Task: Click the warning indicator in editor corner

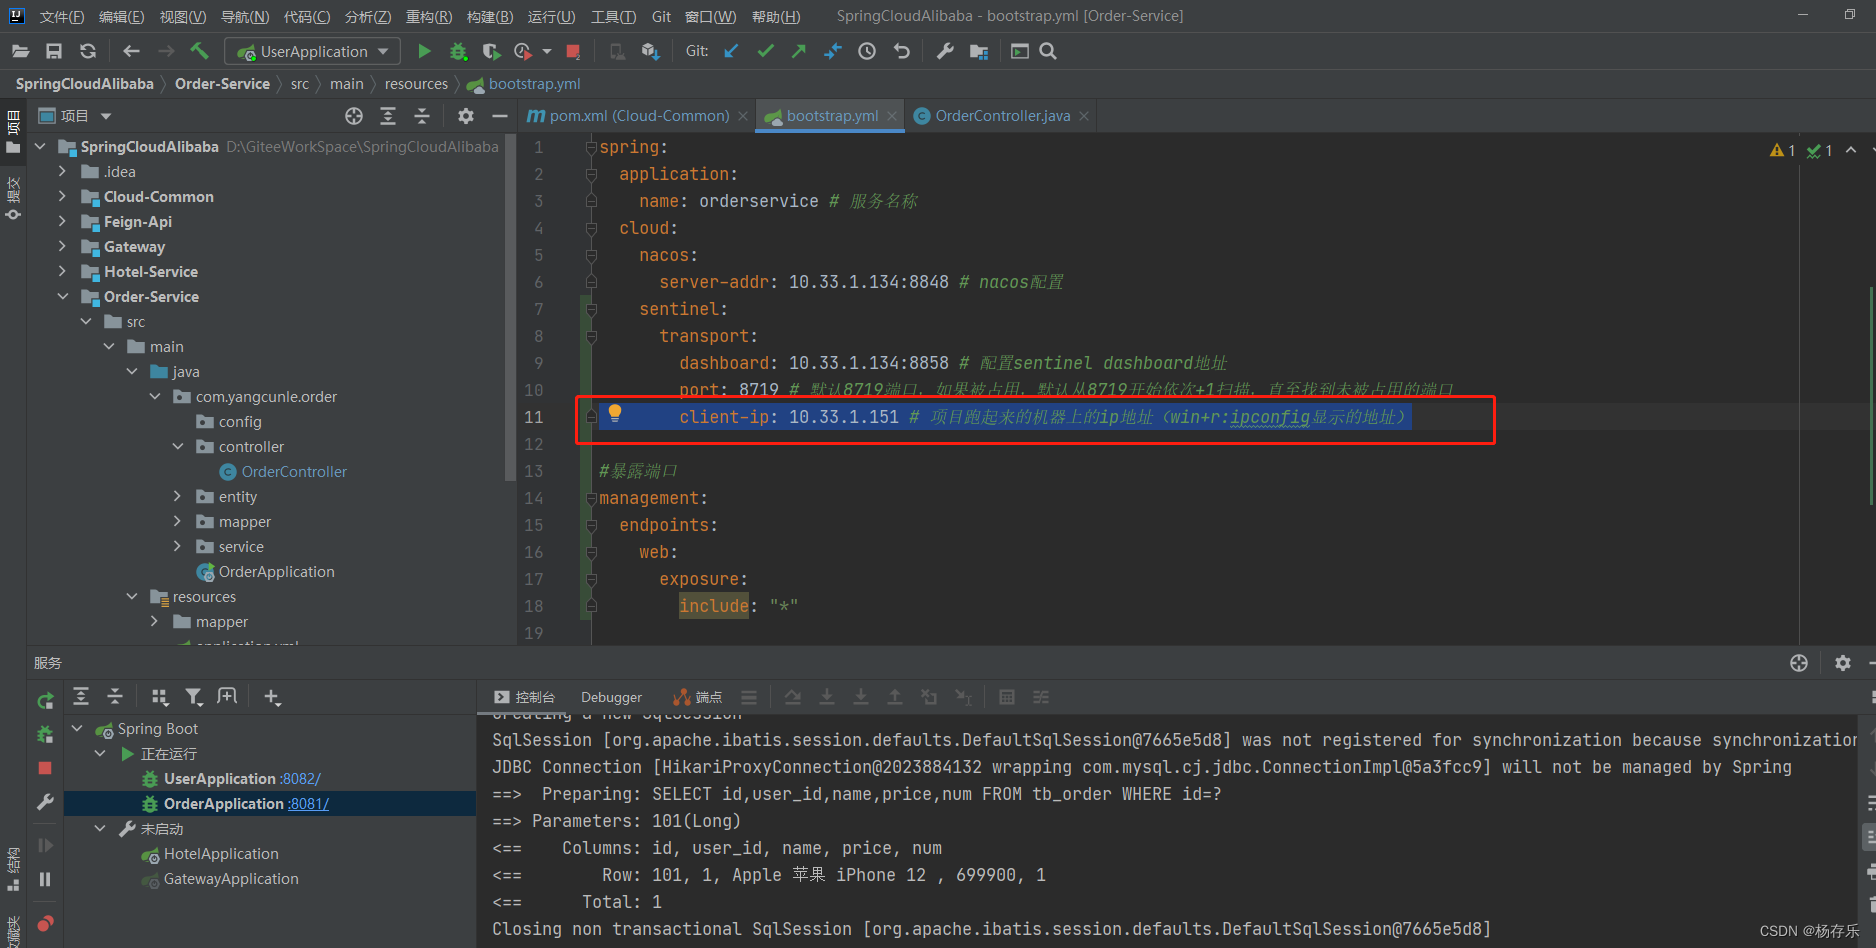Action: tap(1782, 150)
